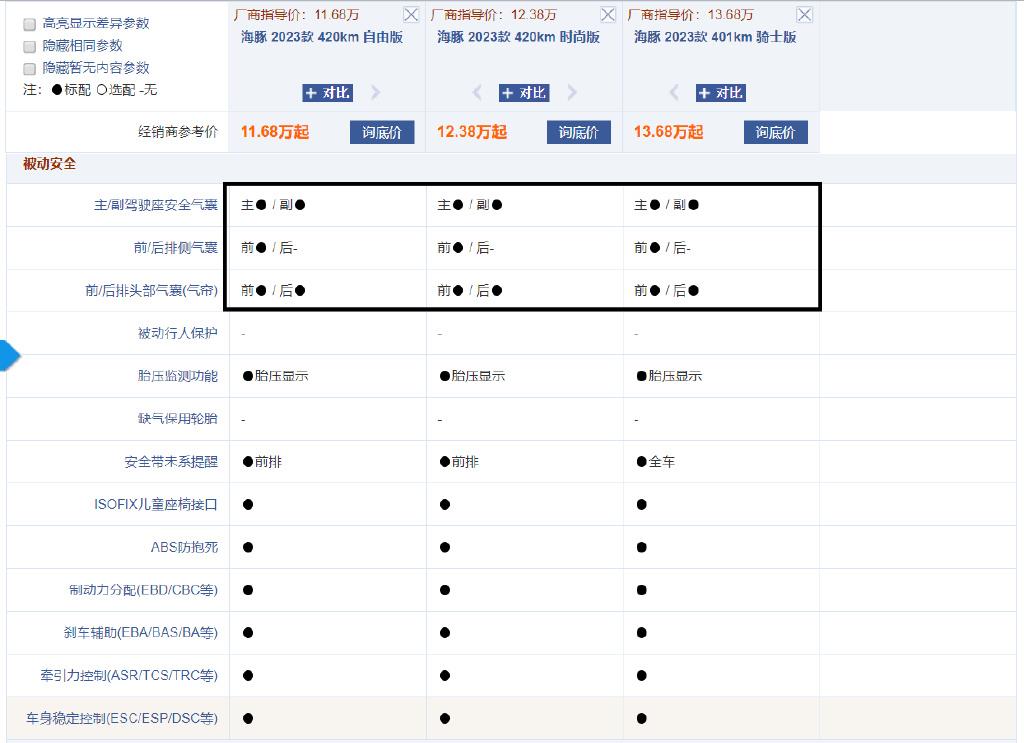Select the 被动安全 section header
This screenshot has width=1024, height=743.
pyautogui.click(x=50, y=164)
